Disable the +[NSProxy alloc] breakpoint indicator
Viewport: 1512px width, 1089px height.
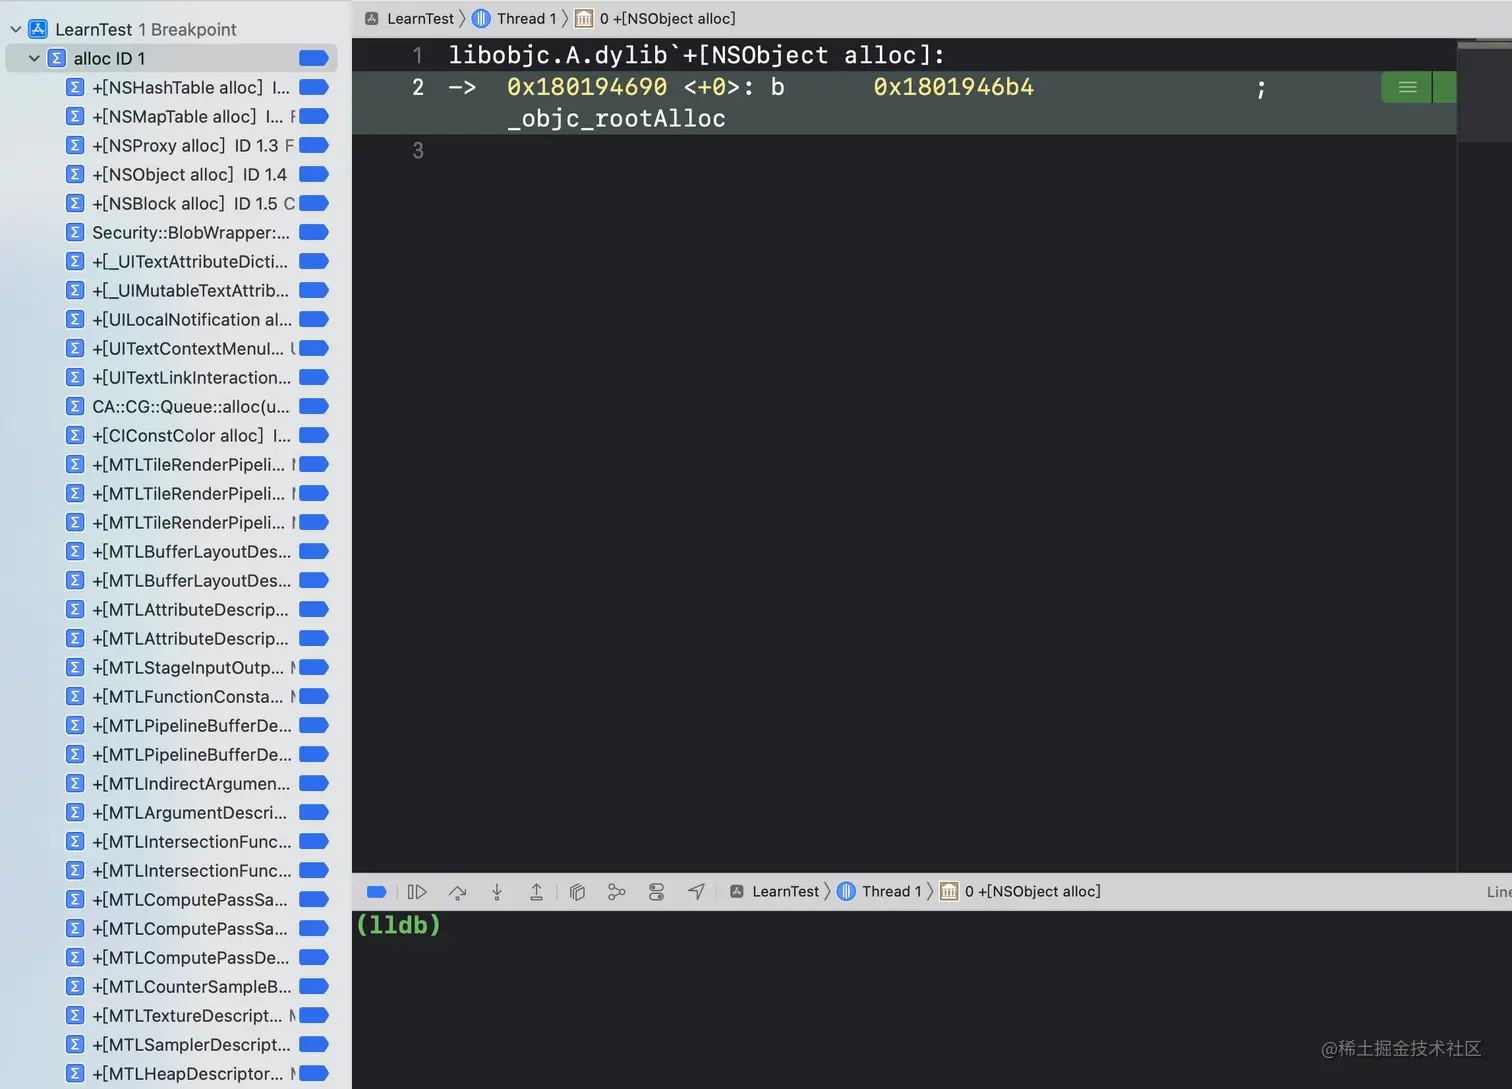pyautogui.click(x=314, y=145)
